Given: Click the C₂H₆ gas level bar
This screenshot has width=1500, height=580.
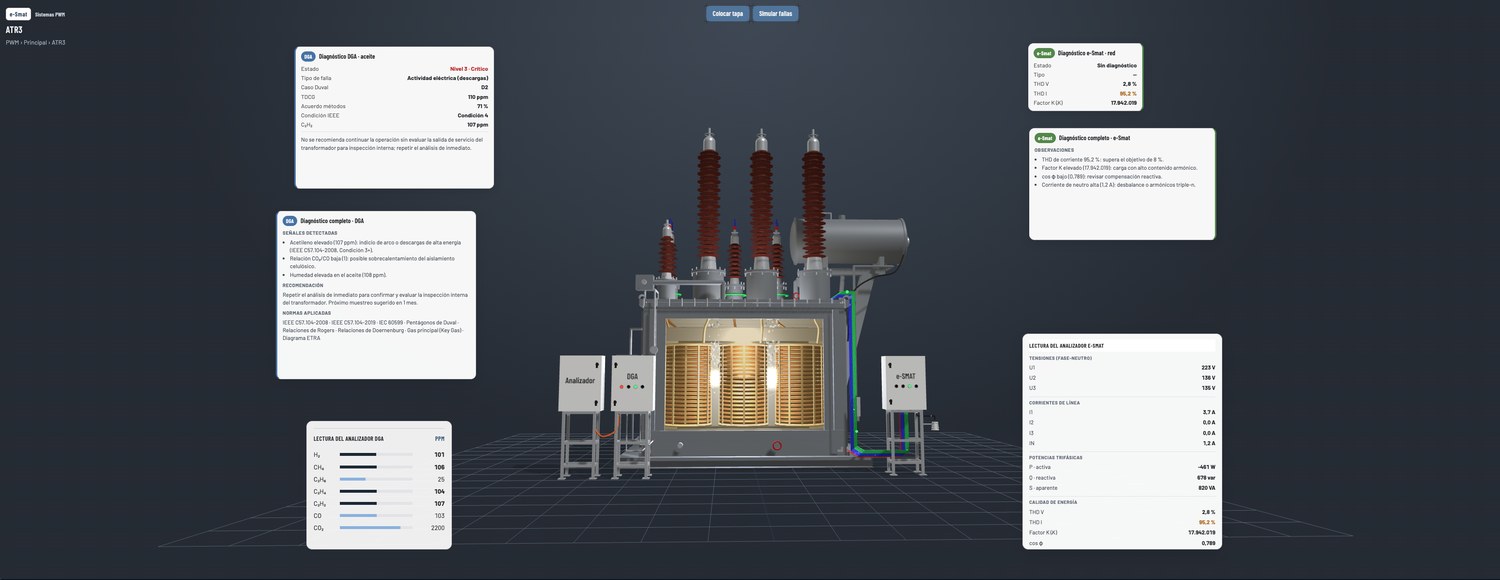Looking at the screenshot, I should 376,479.
